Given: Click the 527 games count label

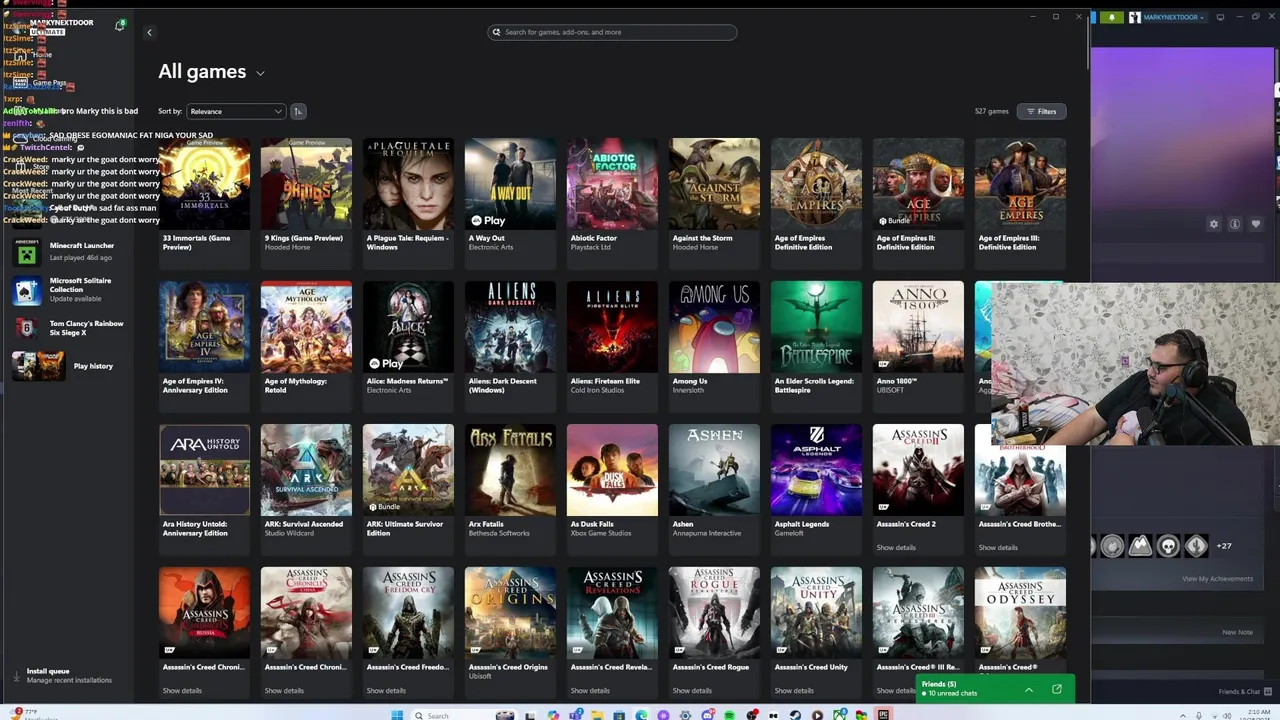Looking at the screenshot, I should tap(991, 111).
